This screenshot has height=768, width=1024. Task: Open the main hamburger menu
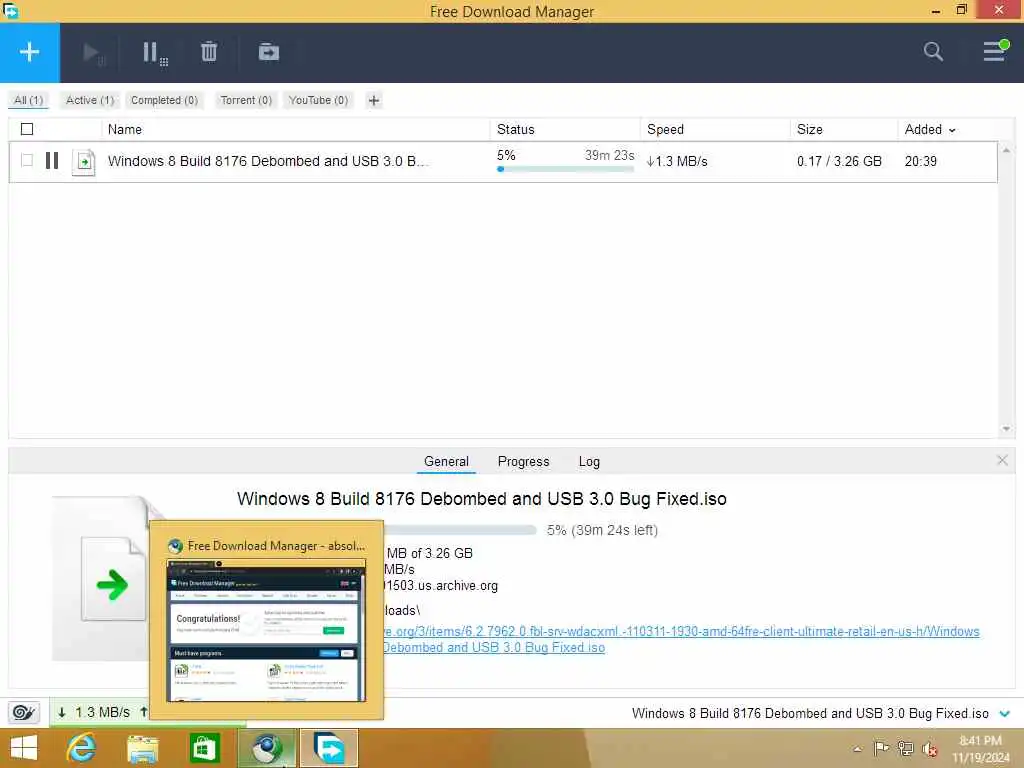995,52
